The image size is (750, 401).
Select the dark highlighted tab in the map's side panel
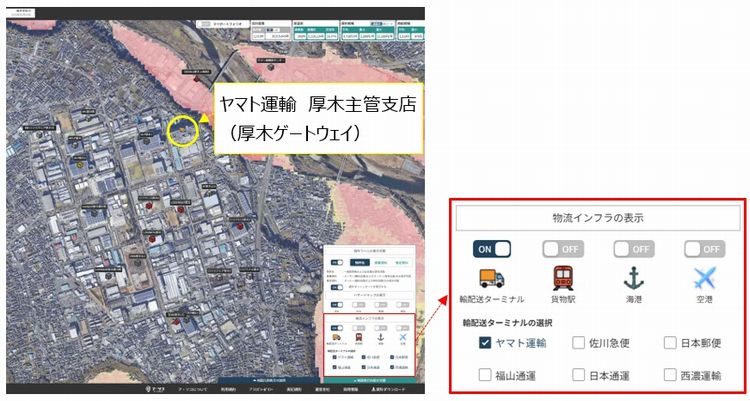pyautogui.click(x=360, y=262)
